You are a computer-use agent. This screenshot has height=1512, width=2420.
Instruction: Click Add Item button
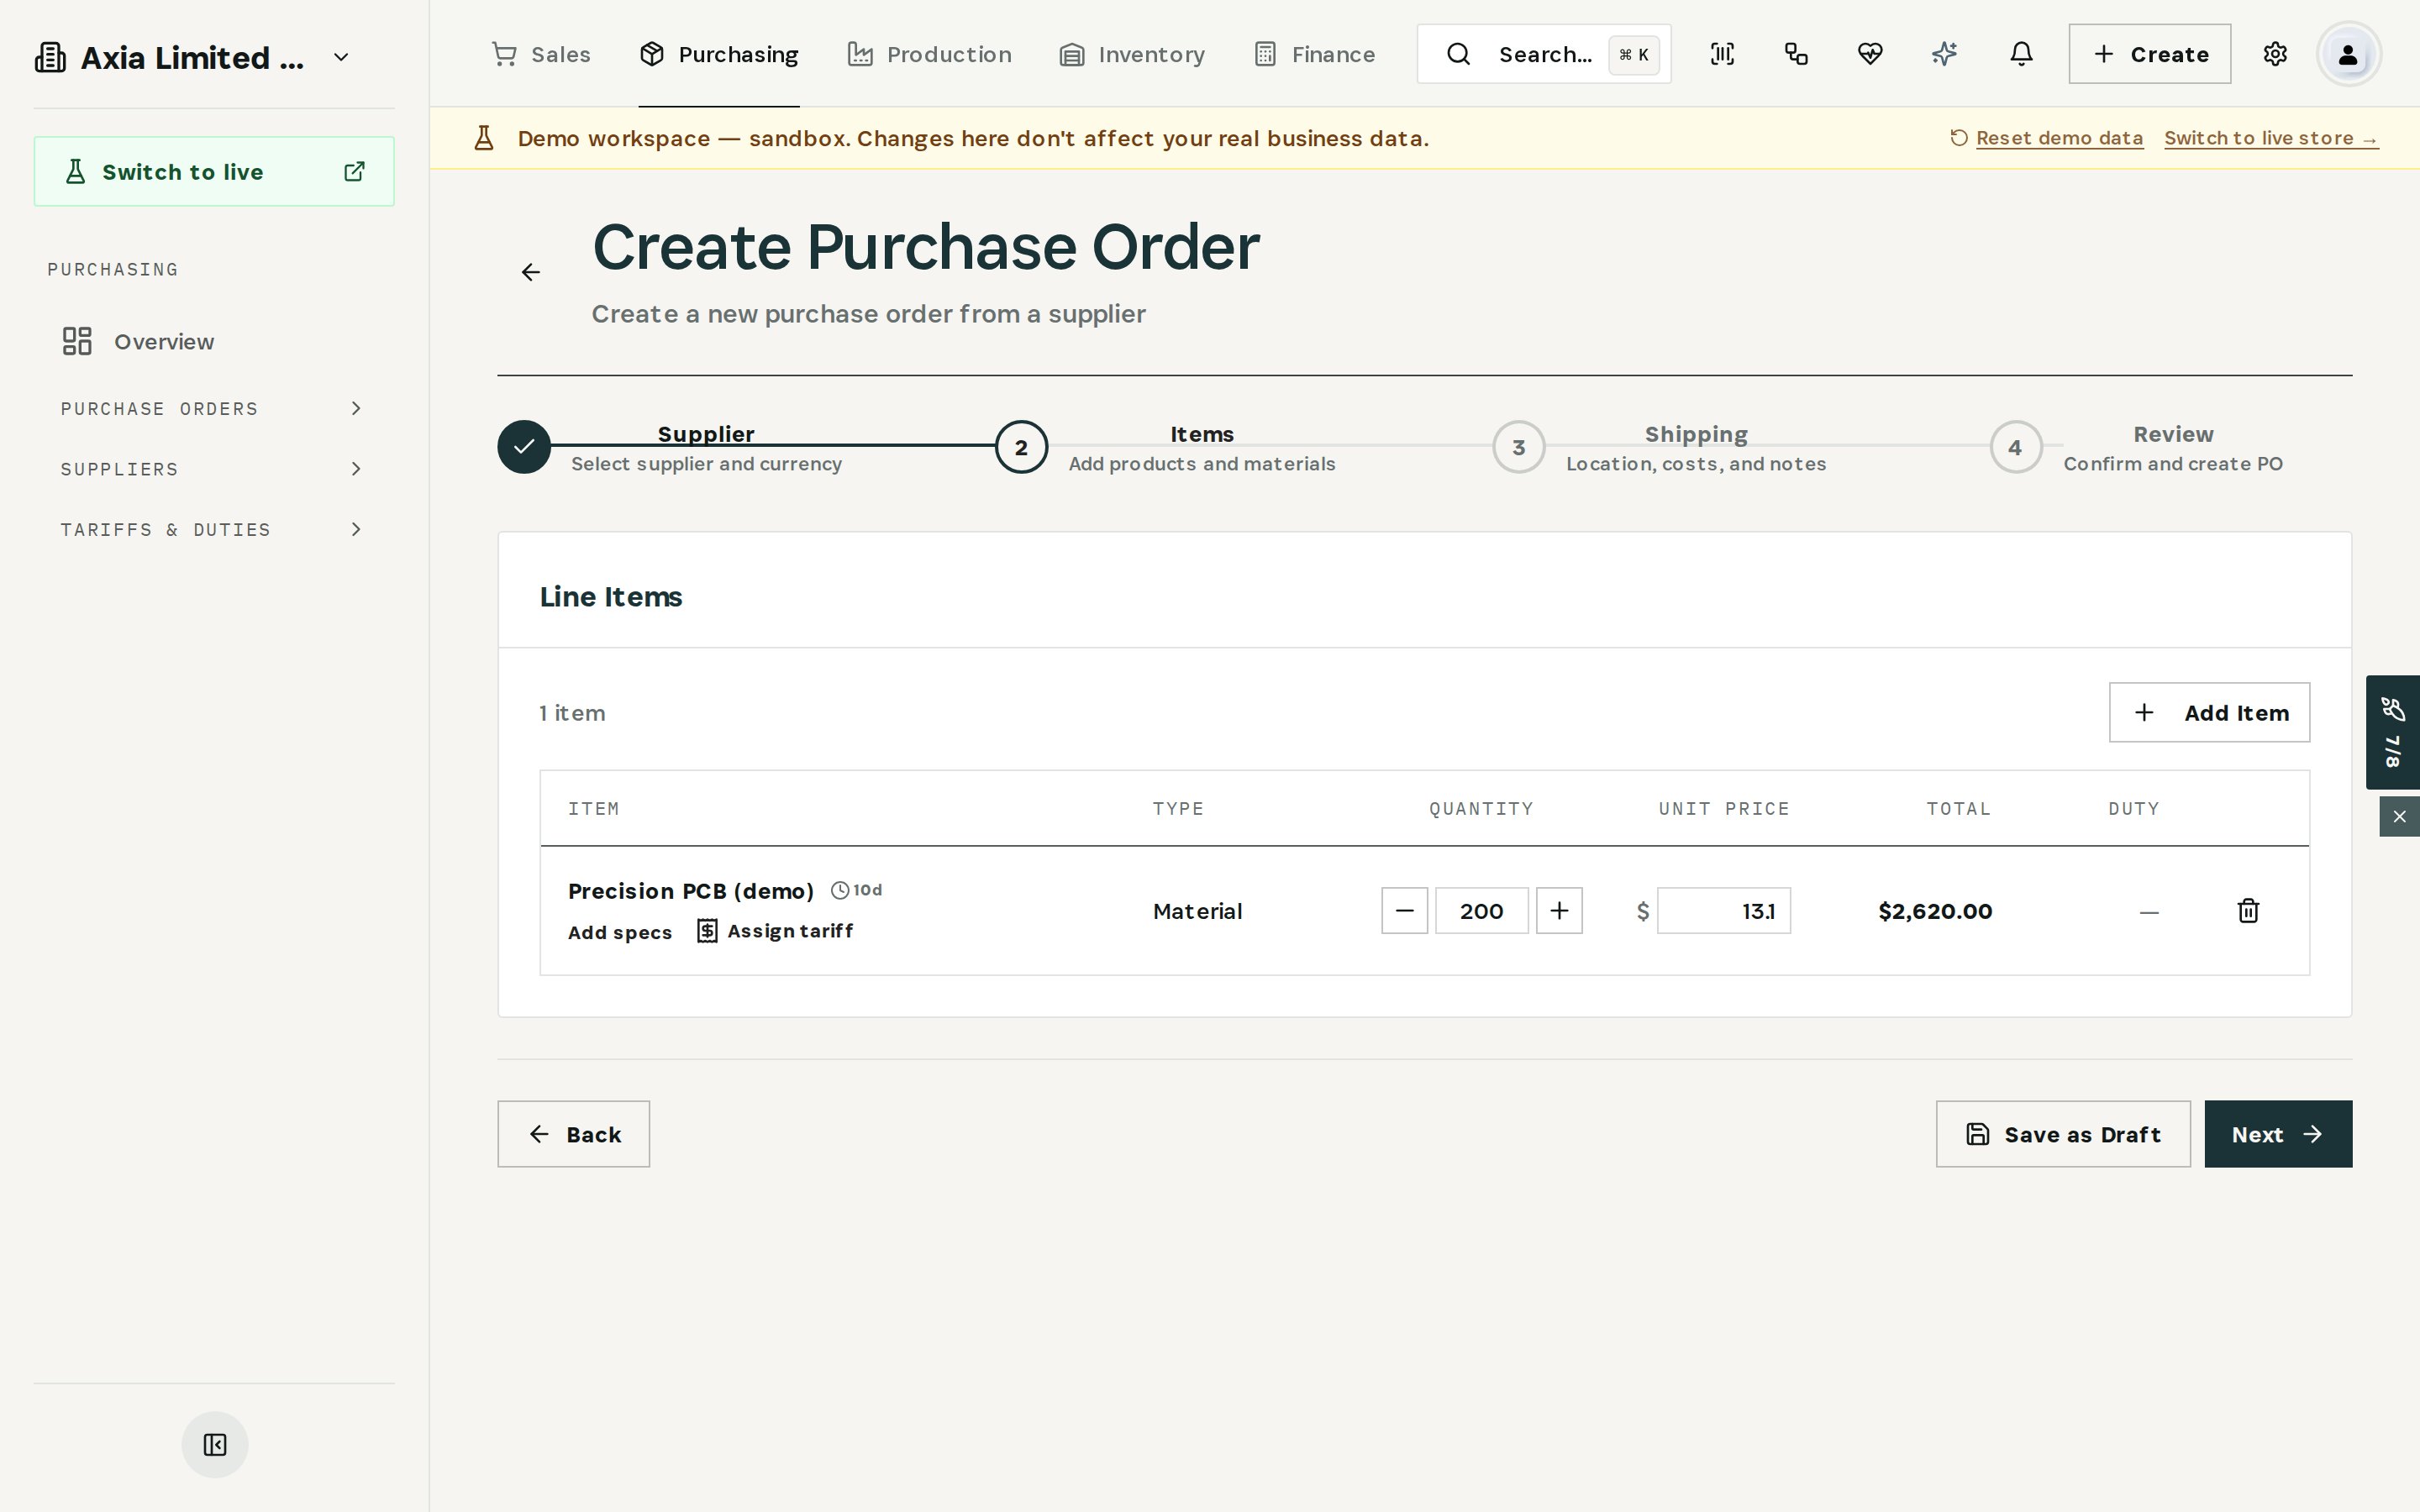pos(2209,713)
